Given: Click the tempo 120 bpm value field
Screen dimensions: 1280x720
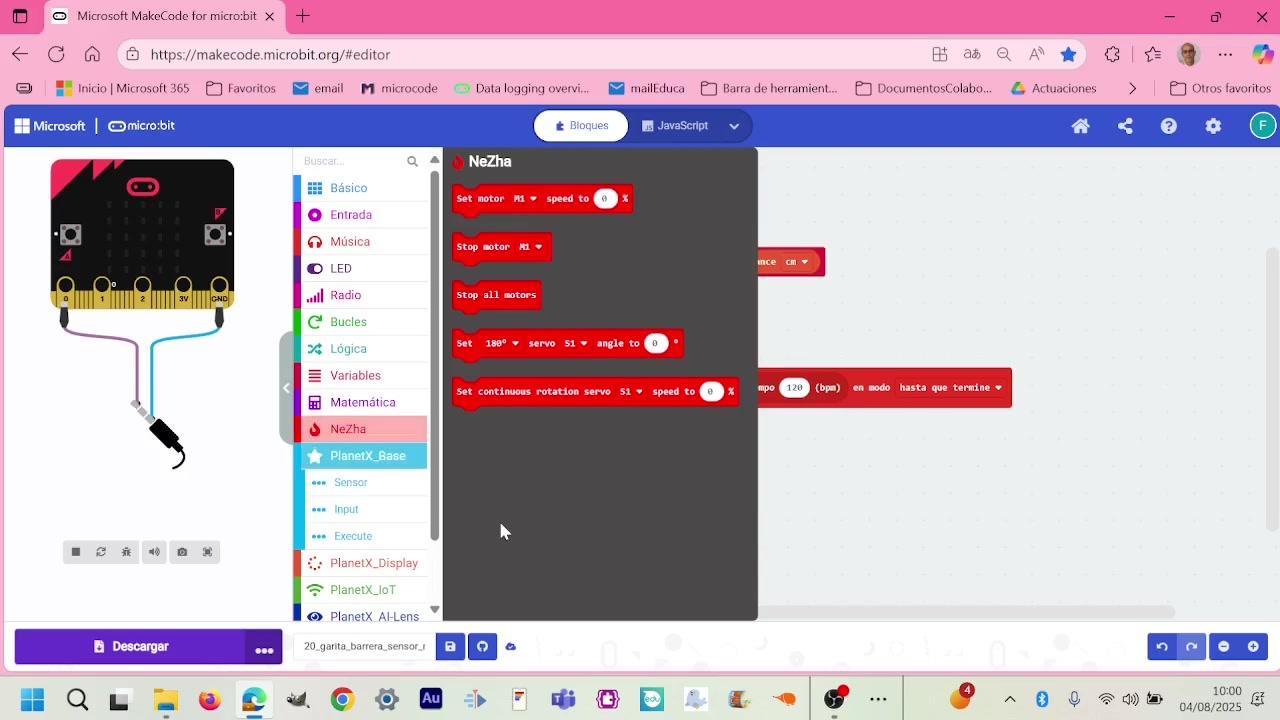Looking at the screenshot, I should tap(795, 388).
